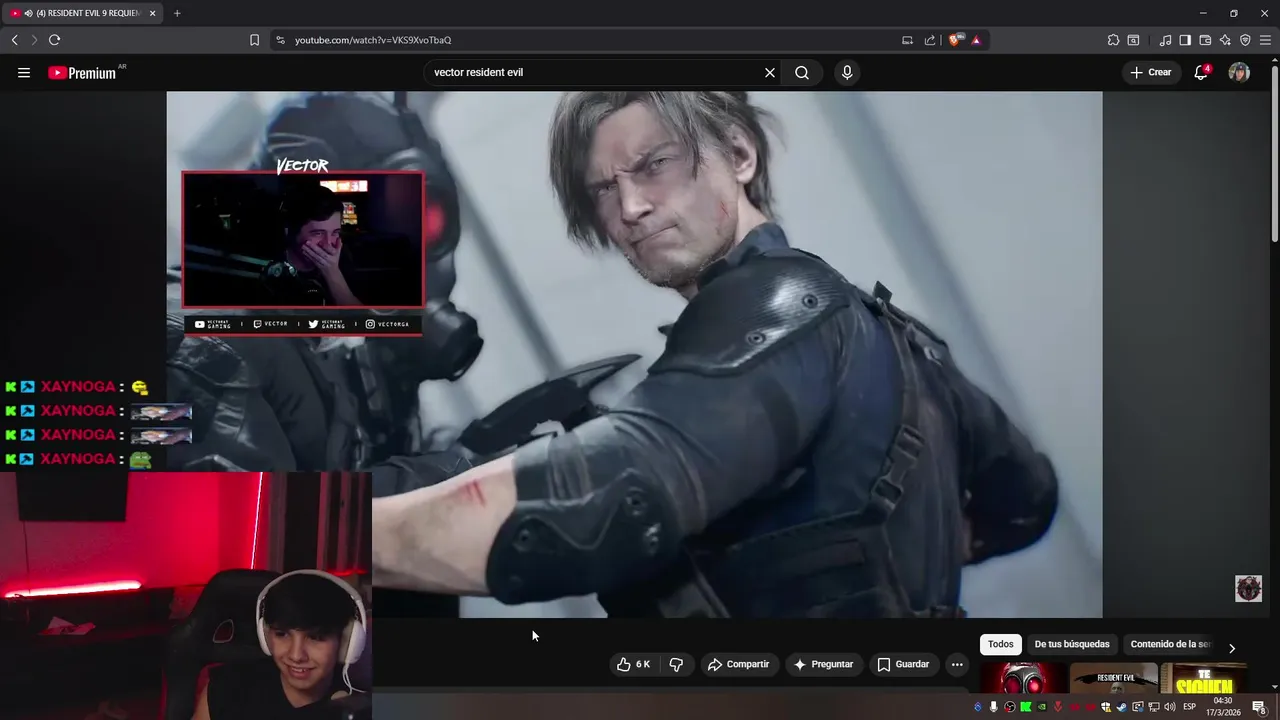Open Brave main menu
1280x720 pixels.
[x=1265, y=40]
